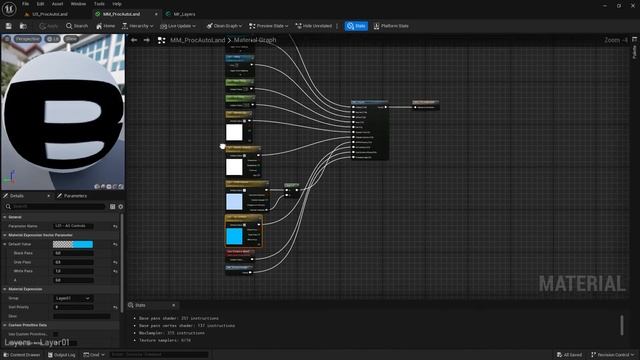Toggle the Live Update button
The image size is (640, 360).
(x=178, y=26)
